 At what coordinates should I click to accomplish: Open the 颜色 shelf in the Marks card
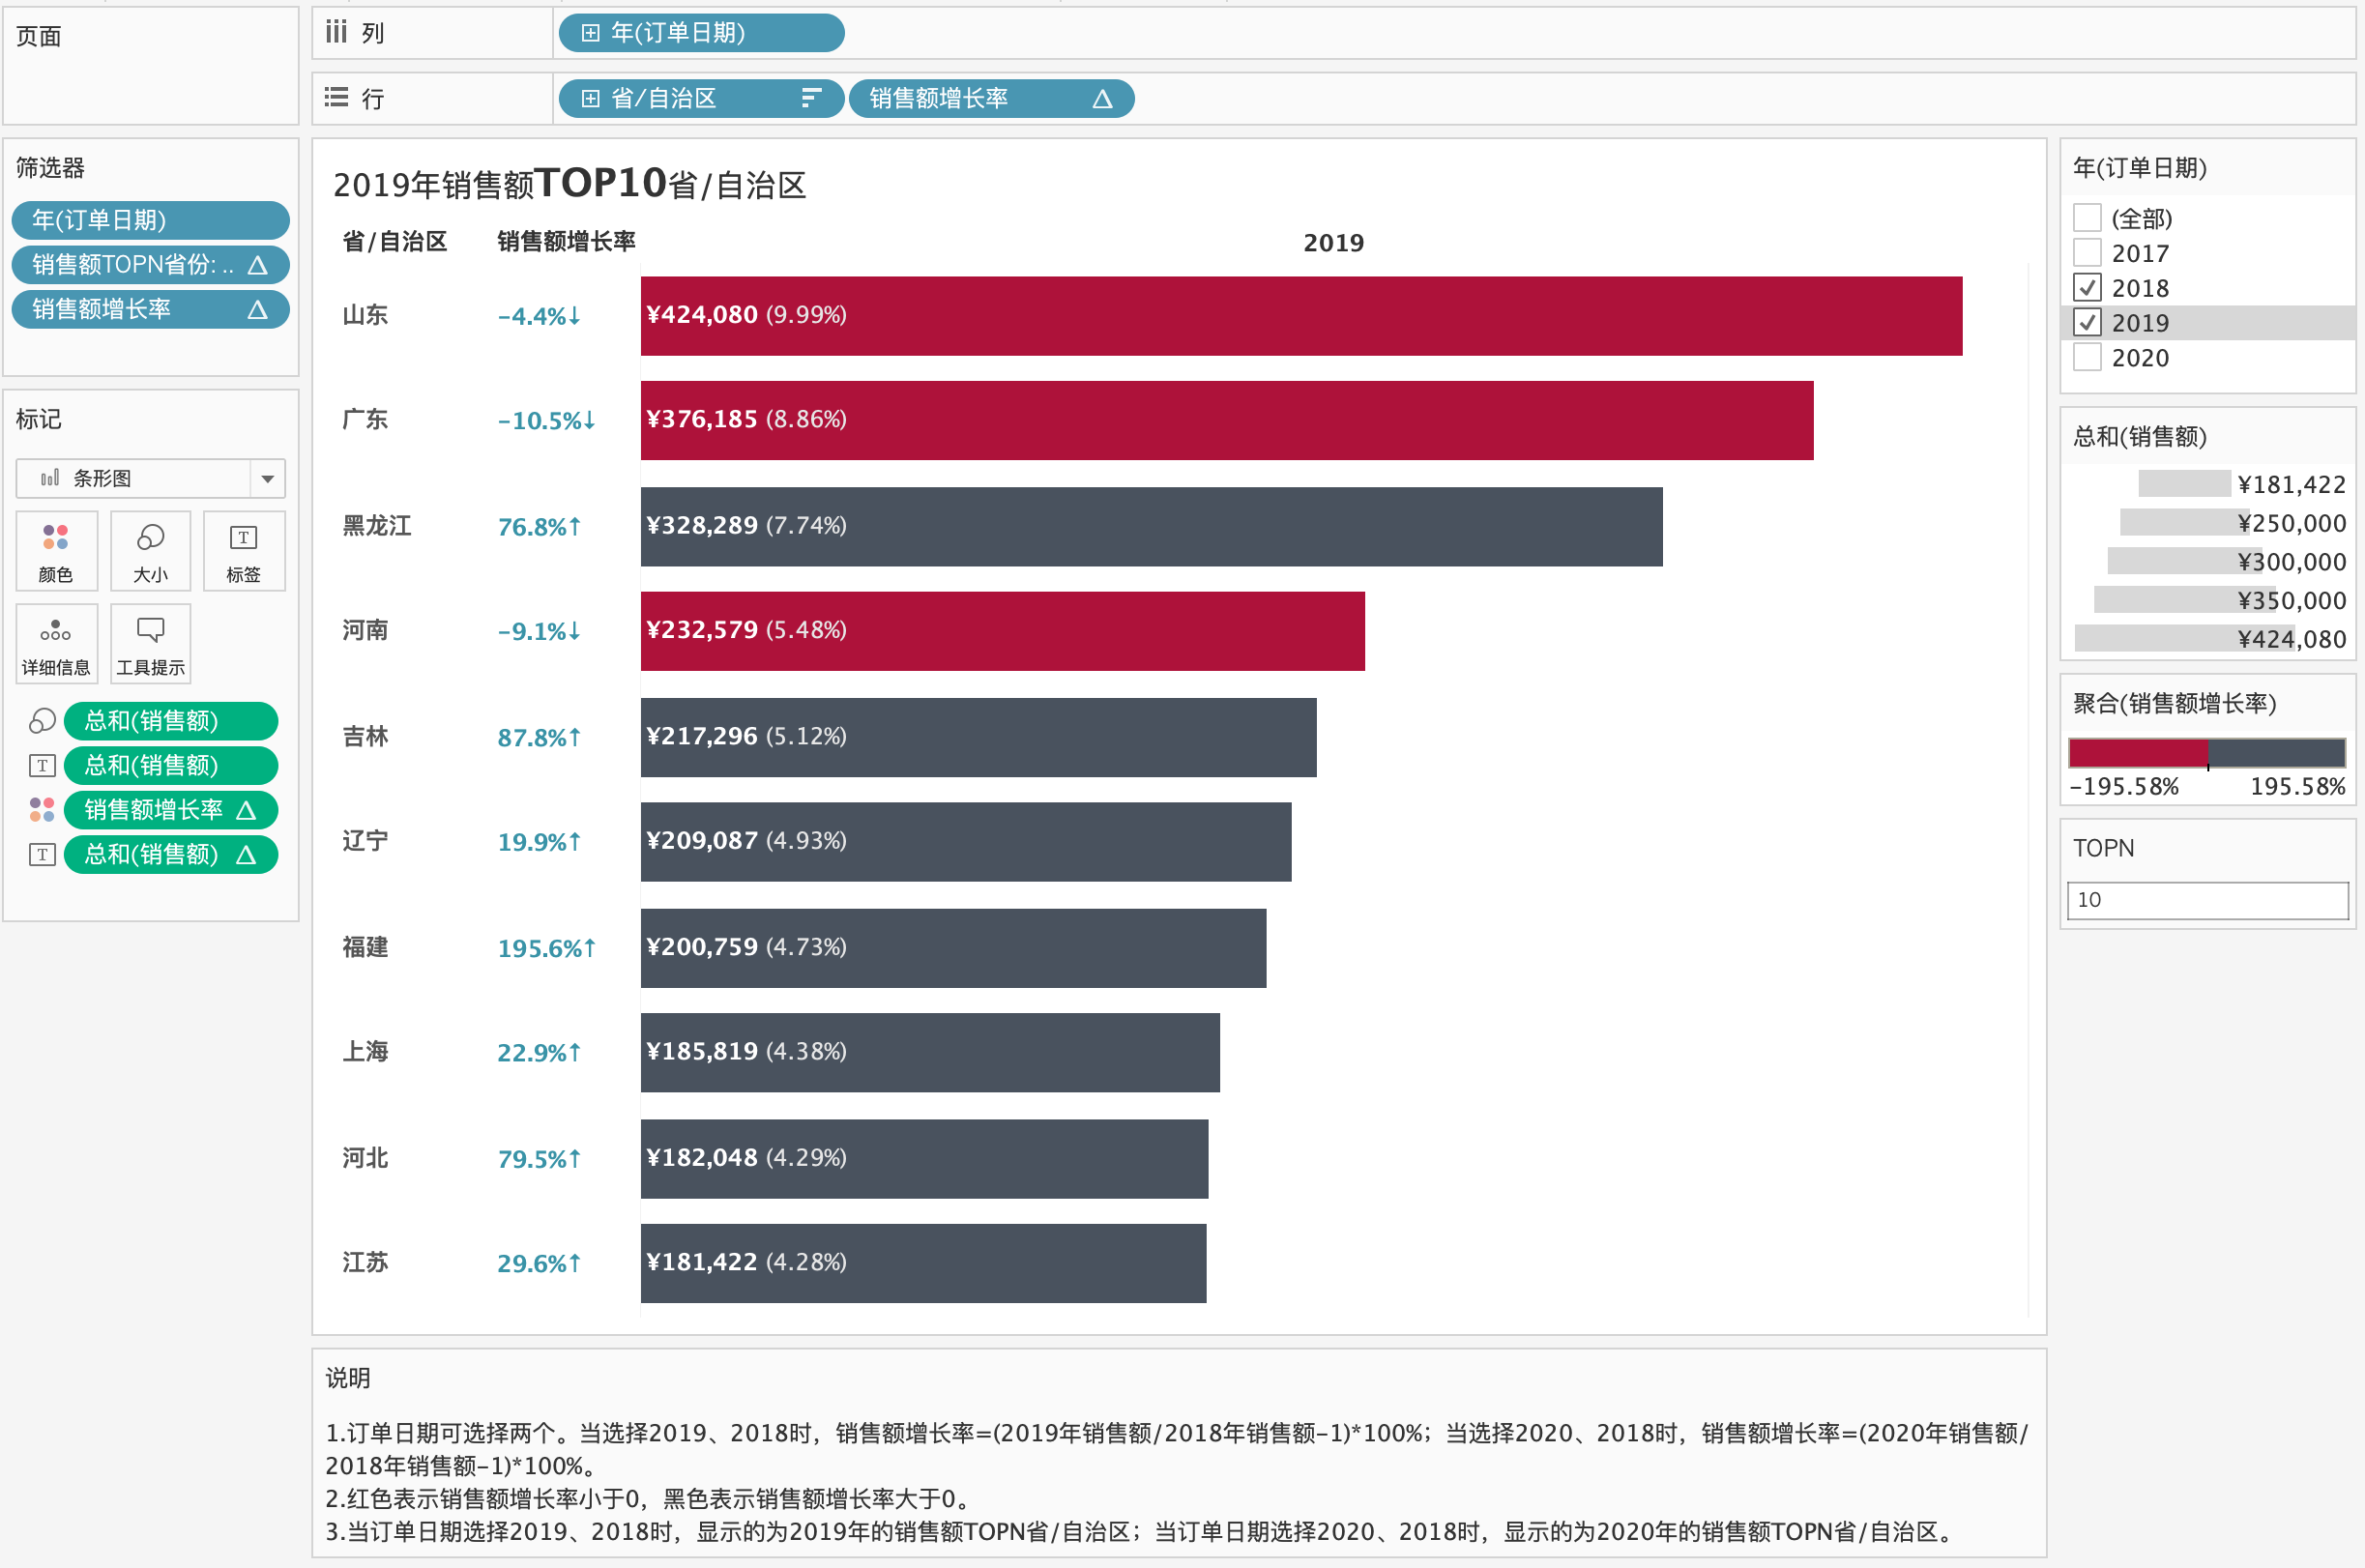57,551
